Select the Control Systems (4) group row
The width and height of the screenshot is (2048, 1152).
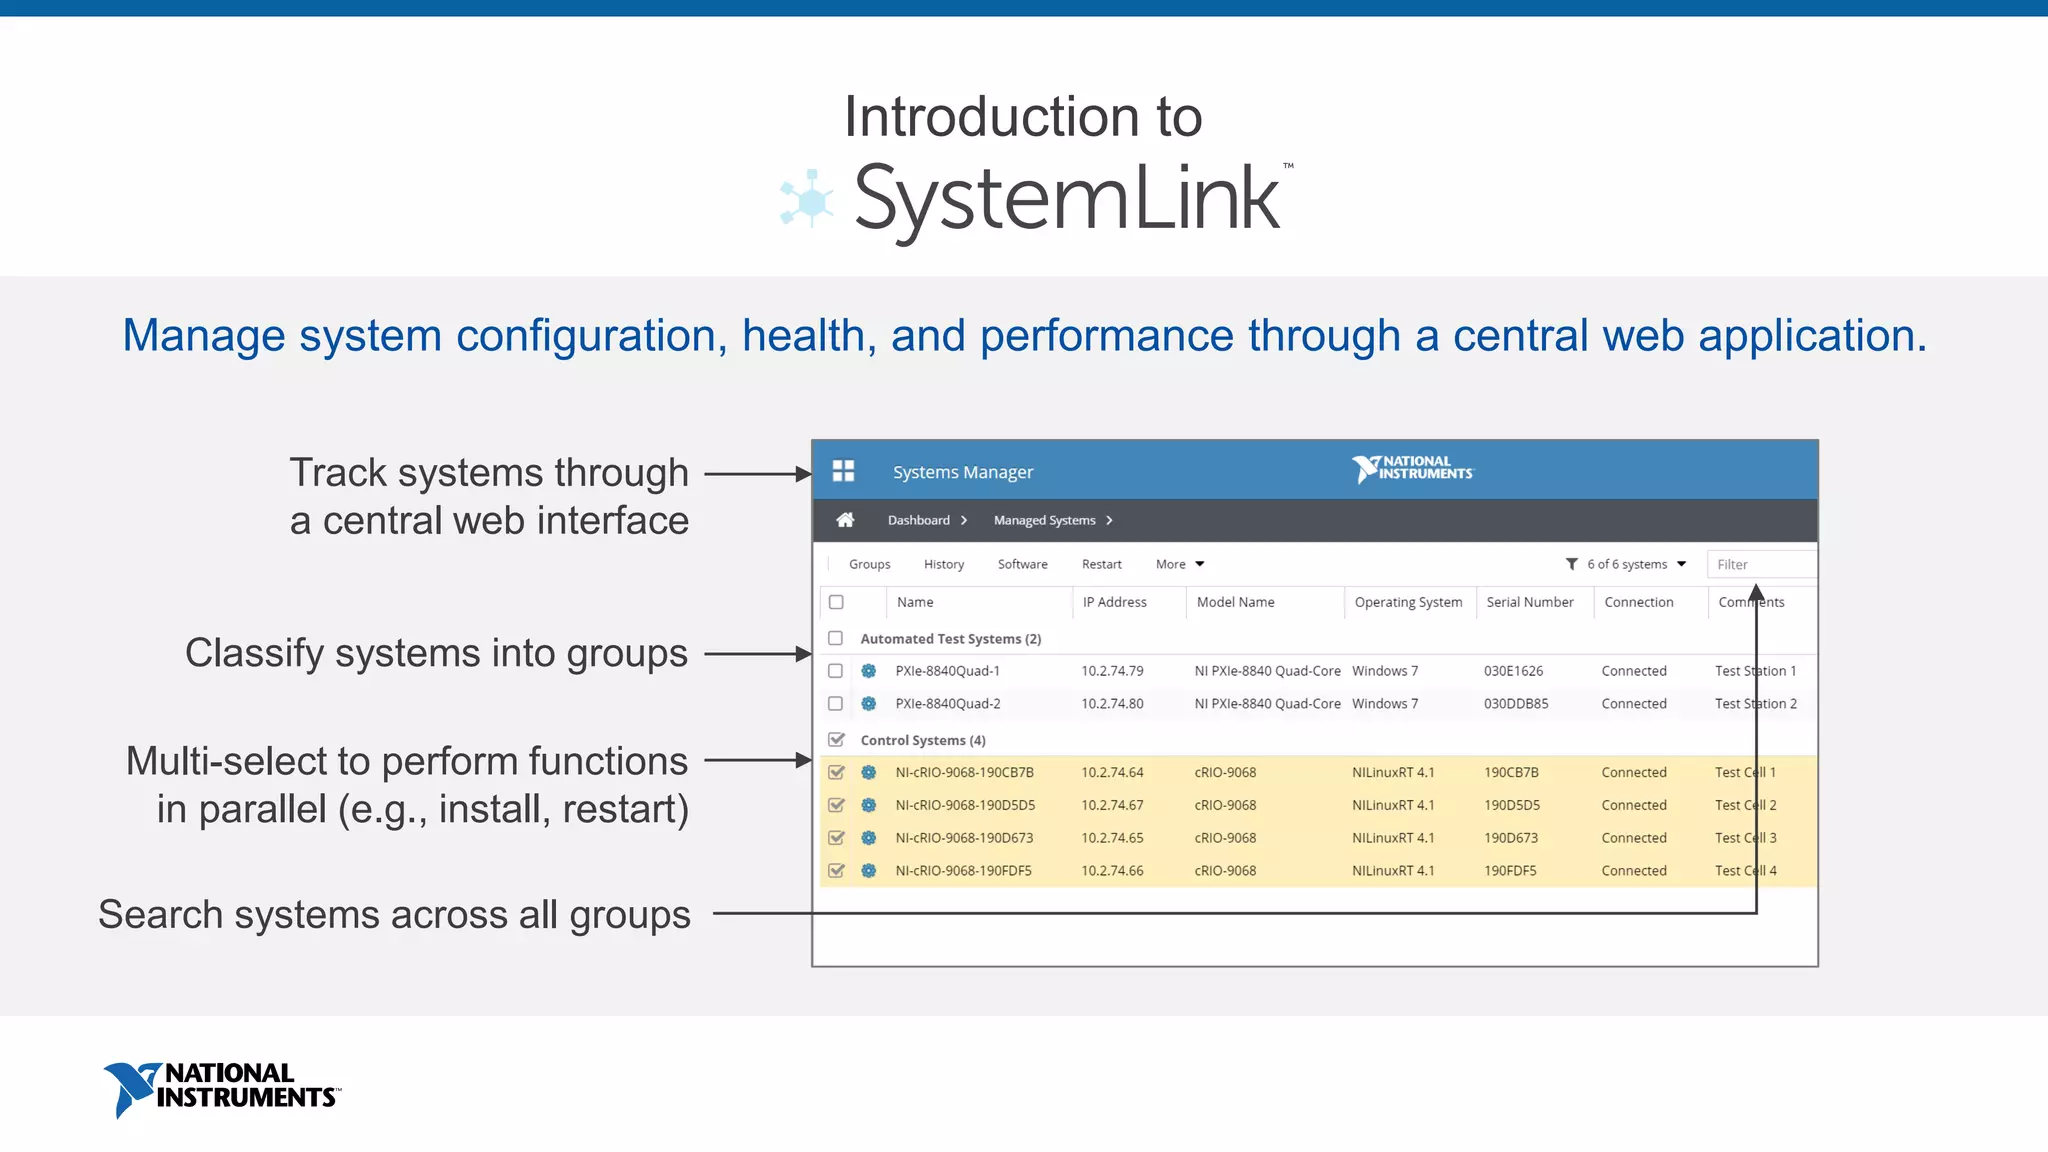[1318, 740]
